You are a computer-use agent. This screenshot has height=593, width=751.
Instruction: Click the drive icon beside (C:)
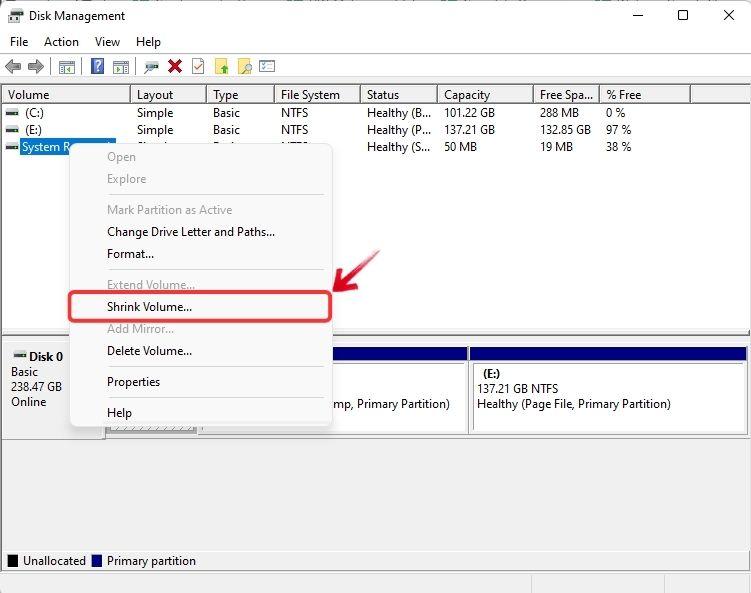12,113
